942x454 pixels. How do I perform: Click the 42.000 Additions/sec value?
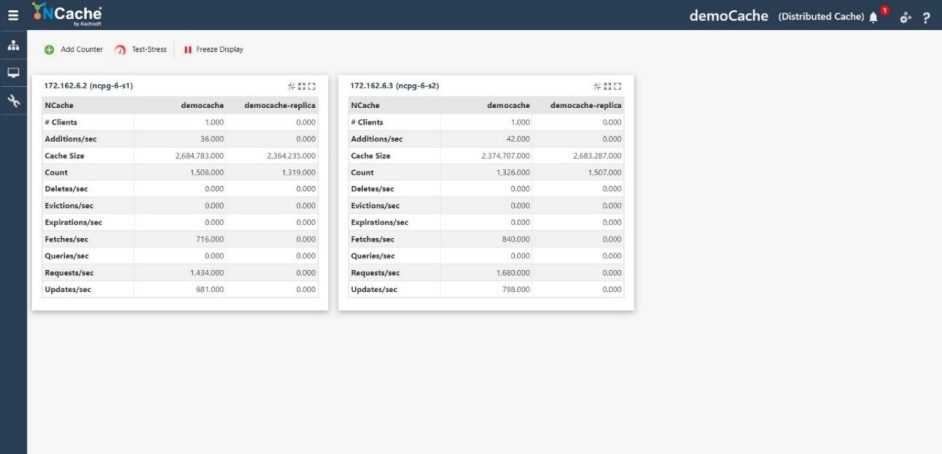click(x=518, y=139)
